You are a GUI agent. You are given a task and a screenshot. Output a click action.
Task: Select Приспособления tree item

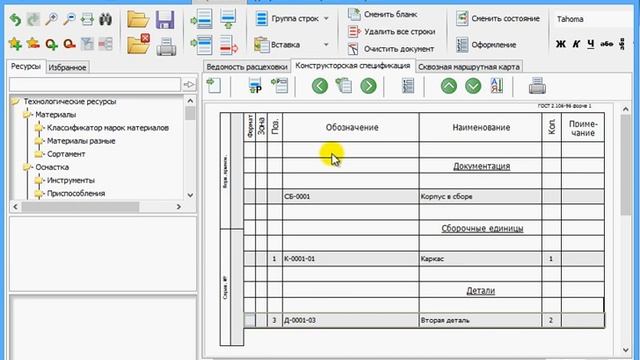click(76, 193)
